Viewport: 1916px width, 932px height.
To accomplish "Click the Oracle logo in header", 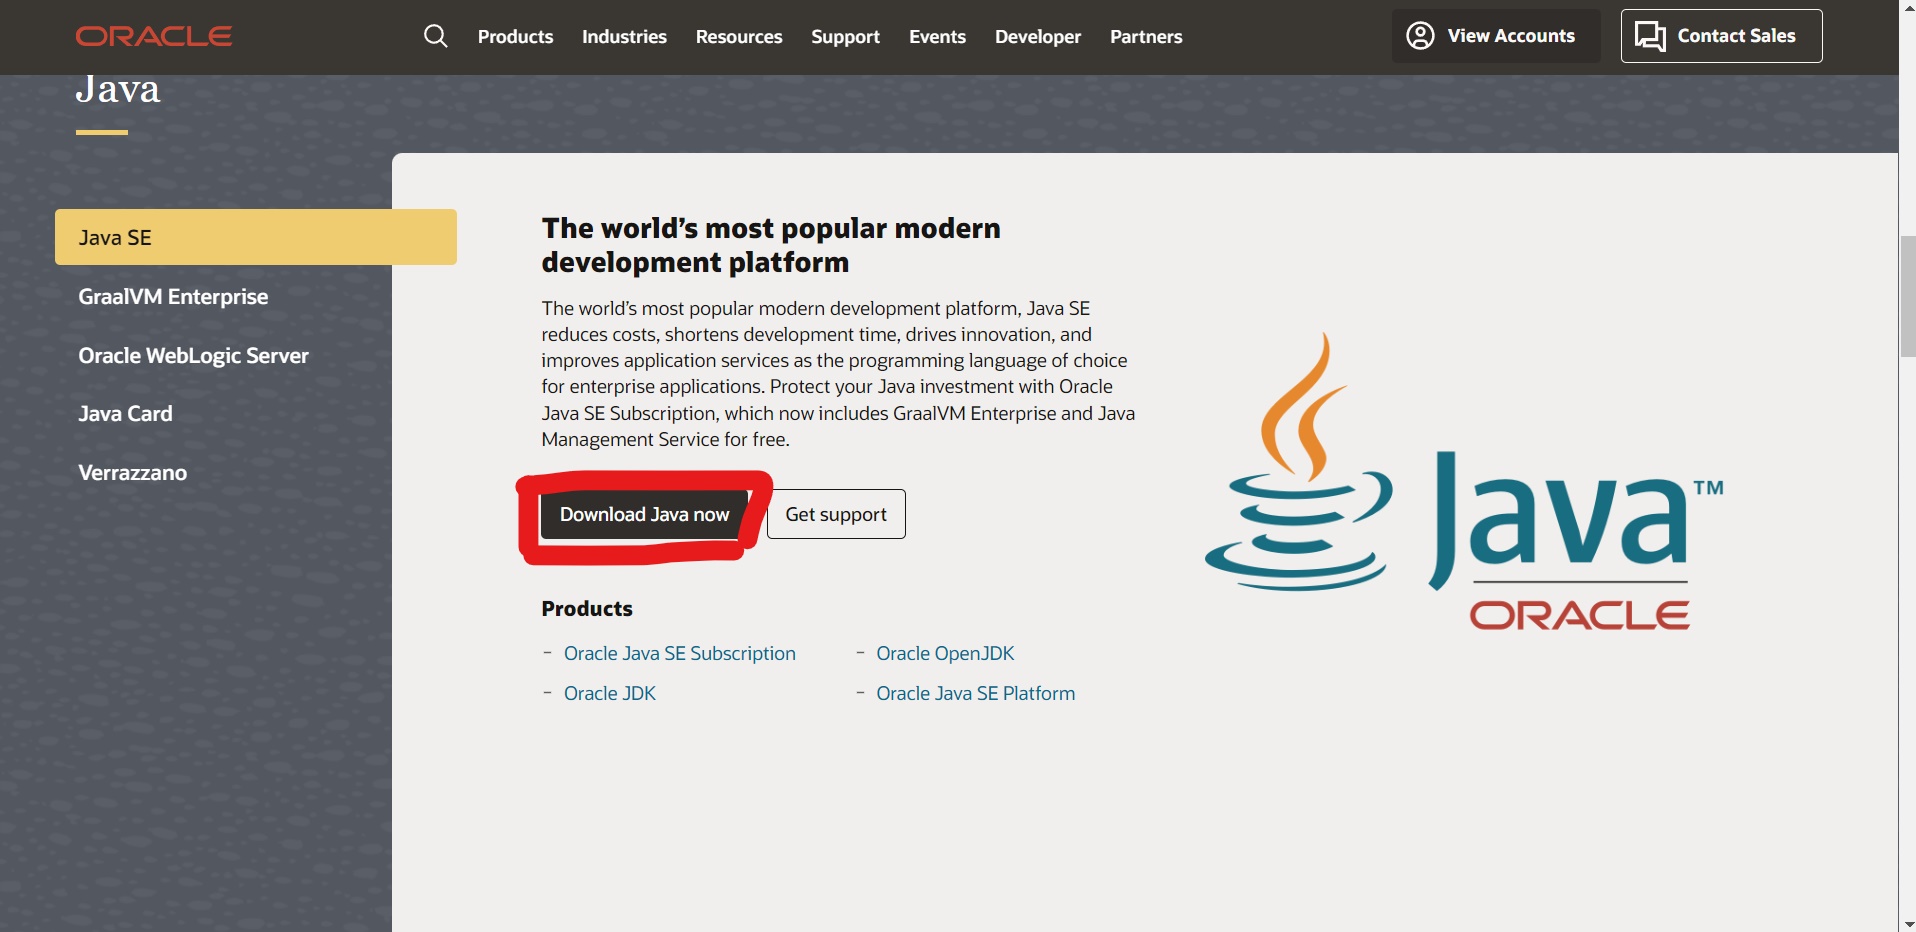I will (x=154, y=37).
